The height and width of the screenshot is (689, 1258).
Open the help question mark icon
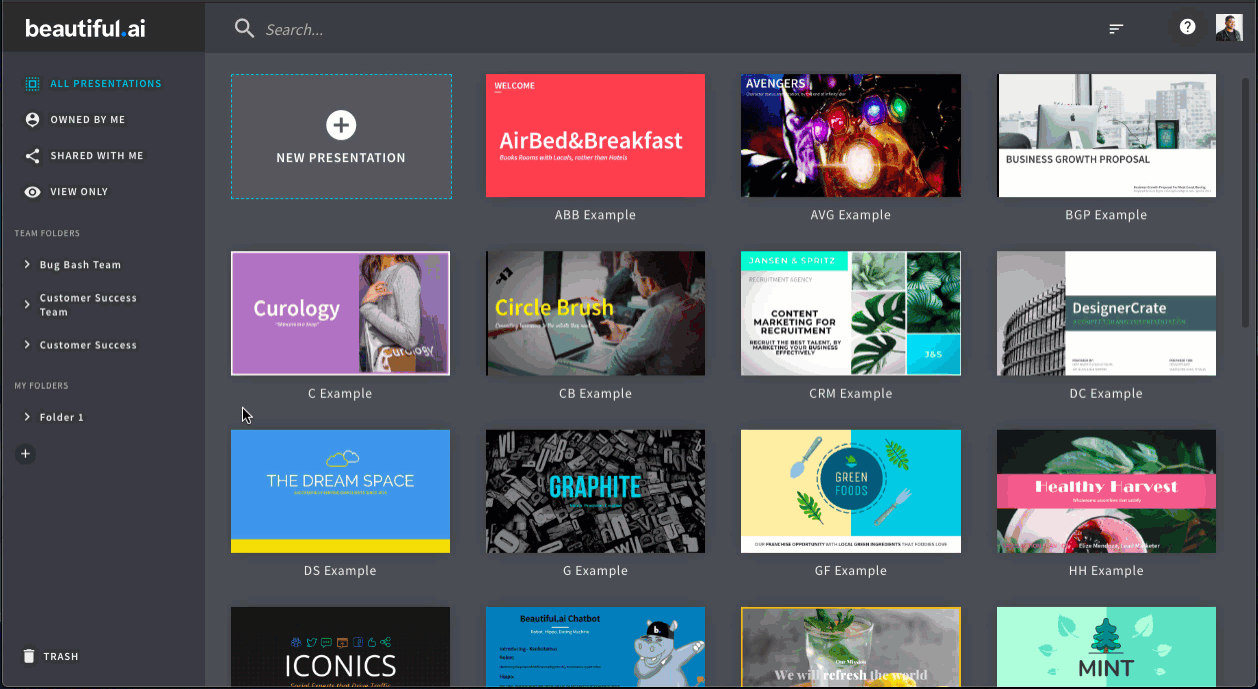(1187, 27)
